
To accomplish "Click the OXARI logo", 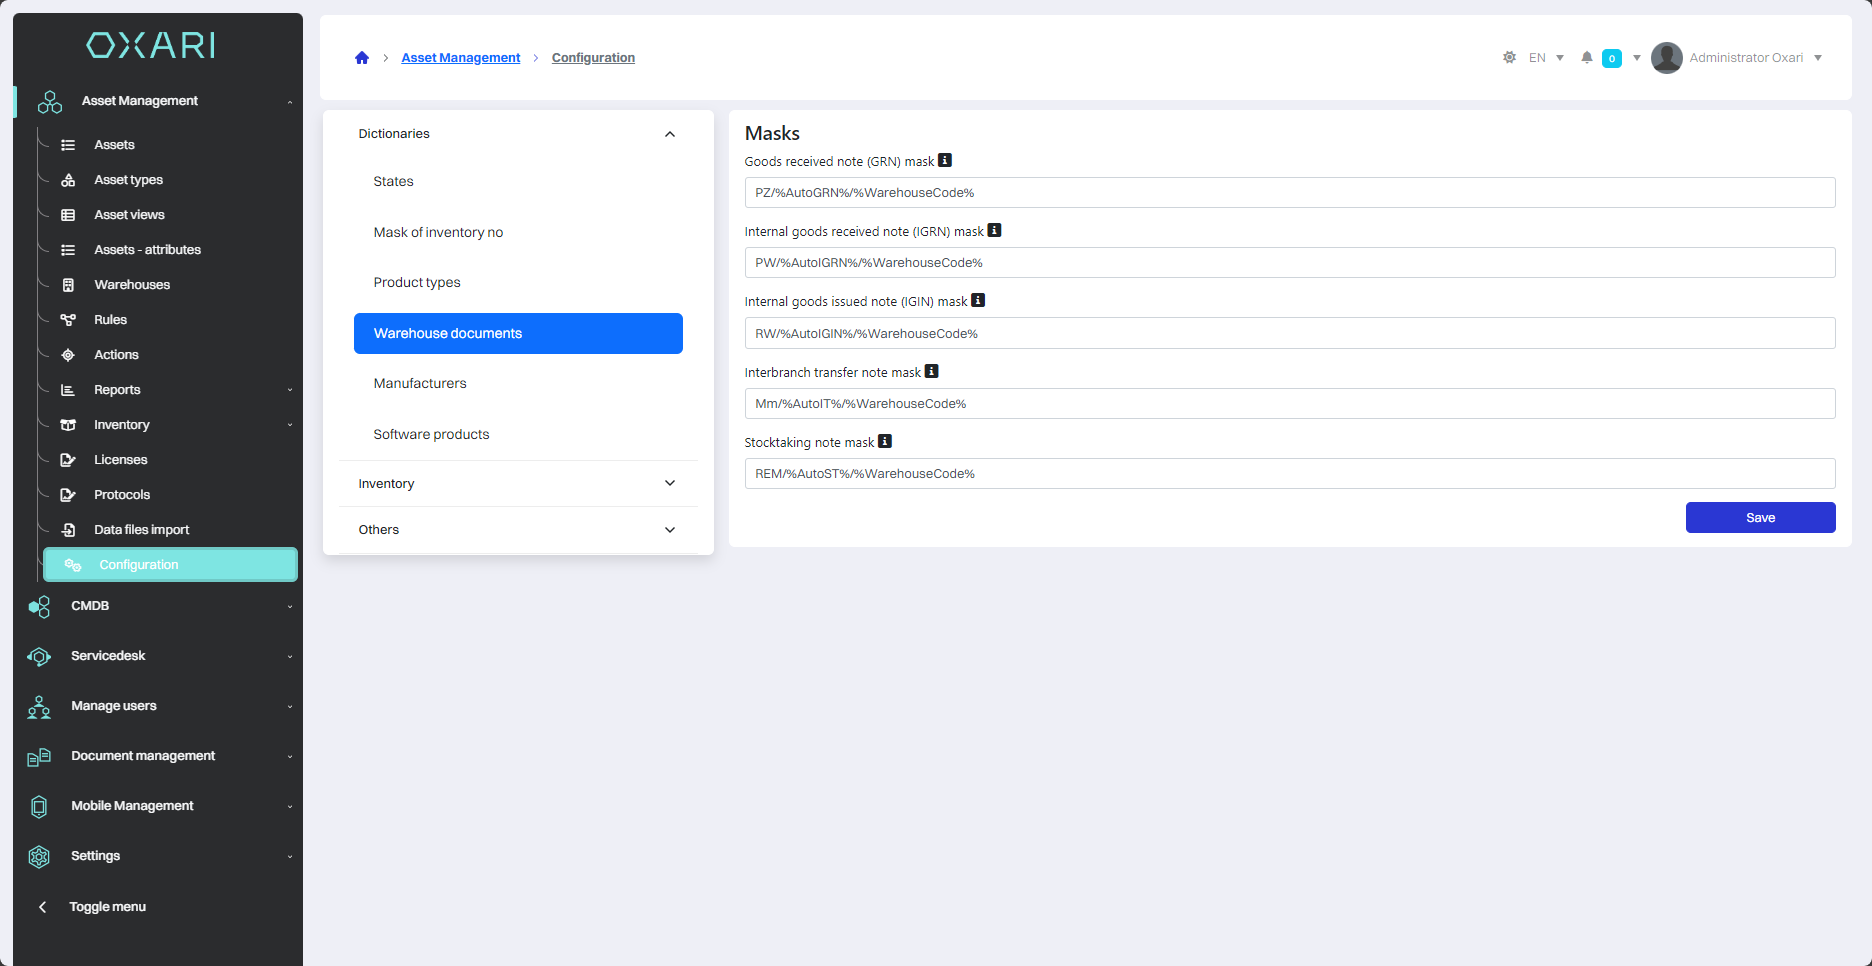I will tap(151, 45).
